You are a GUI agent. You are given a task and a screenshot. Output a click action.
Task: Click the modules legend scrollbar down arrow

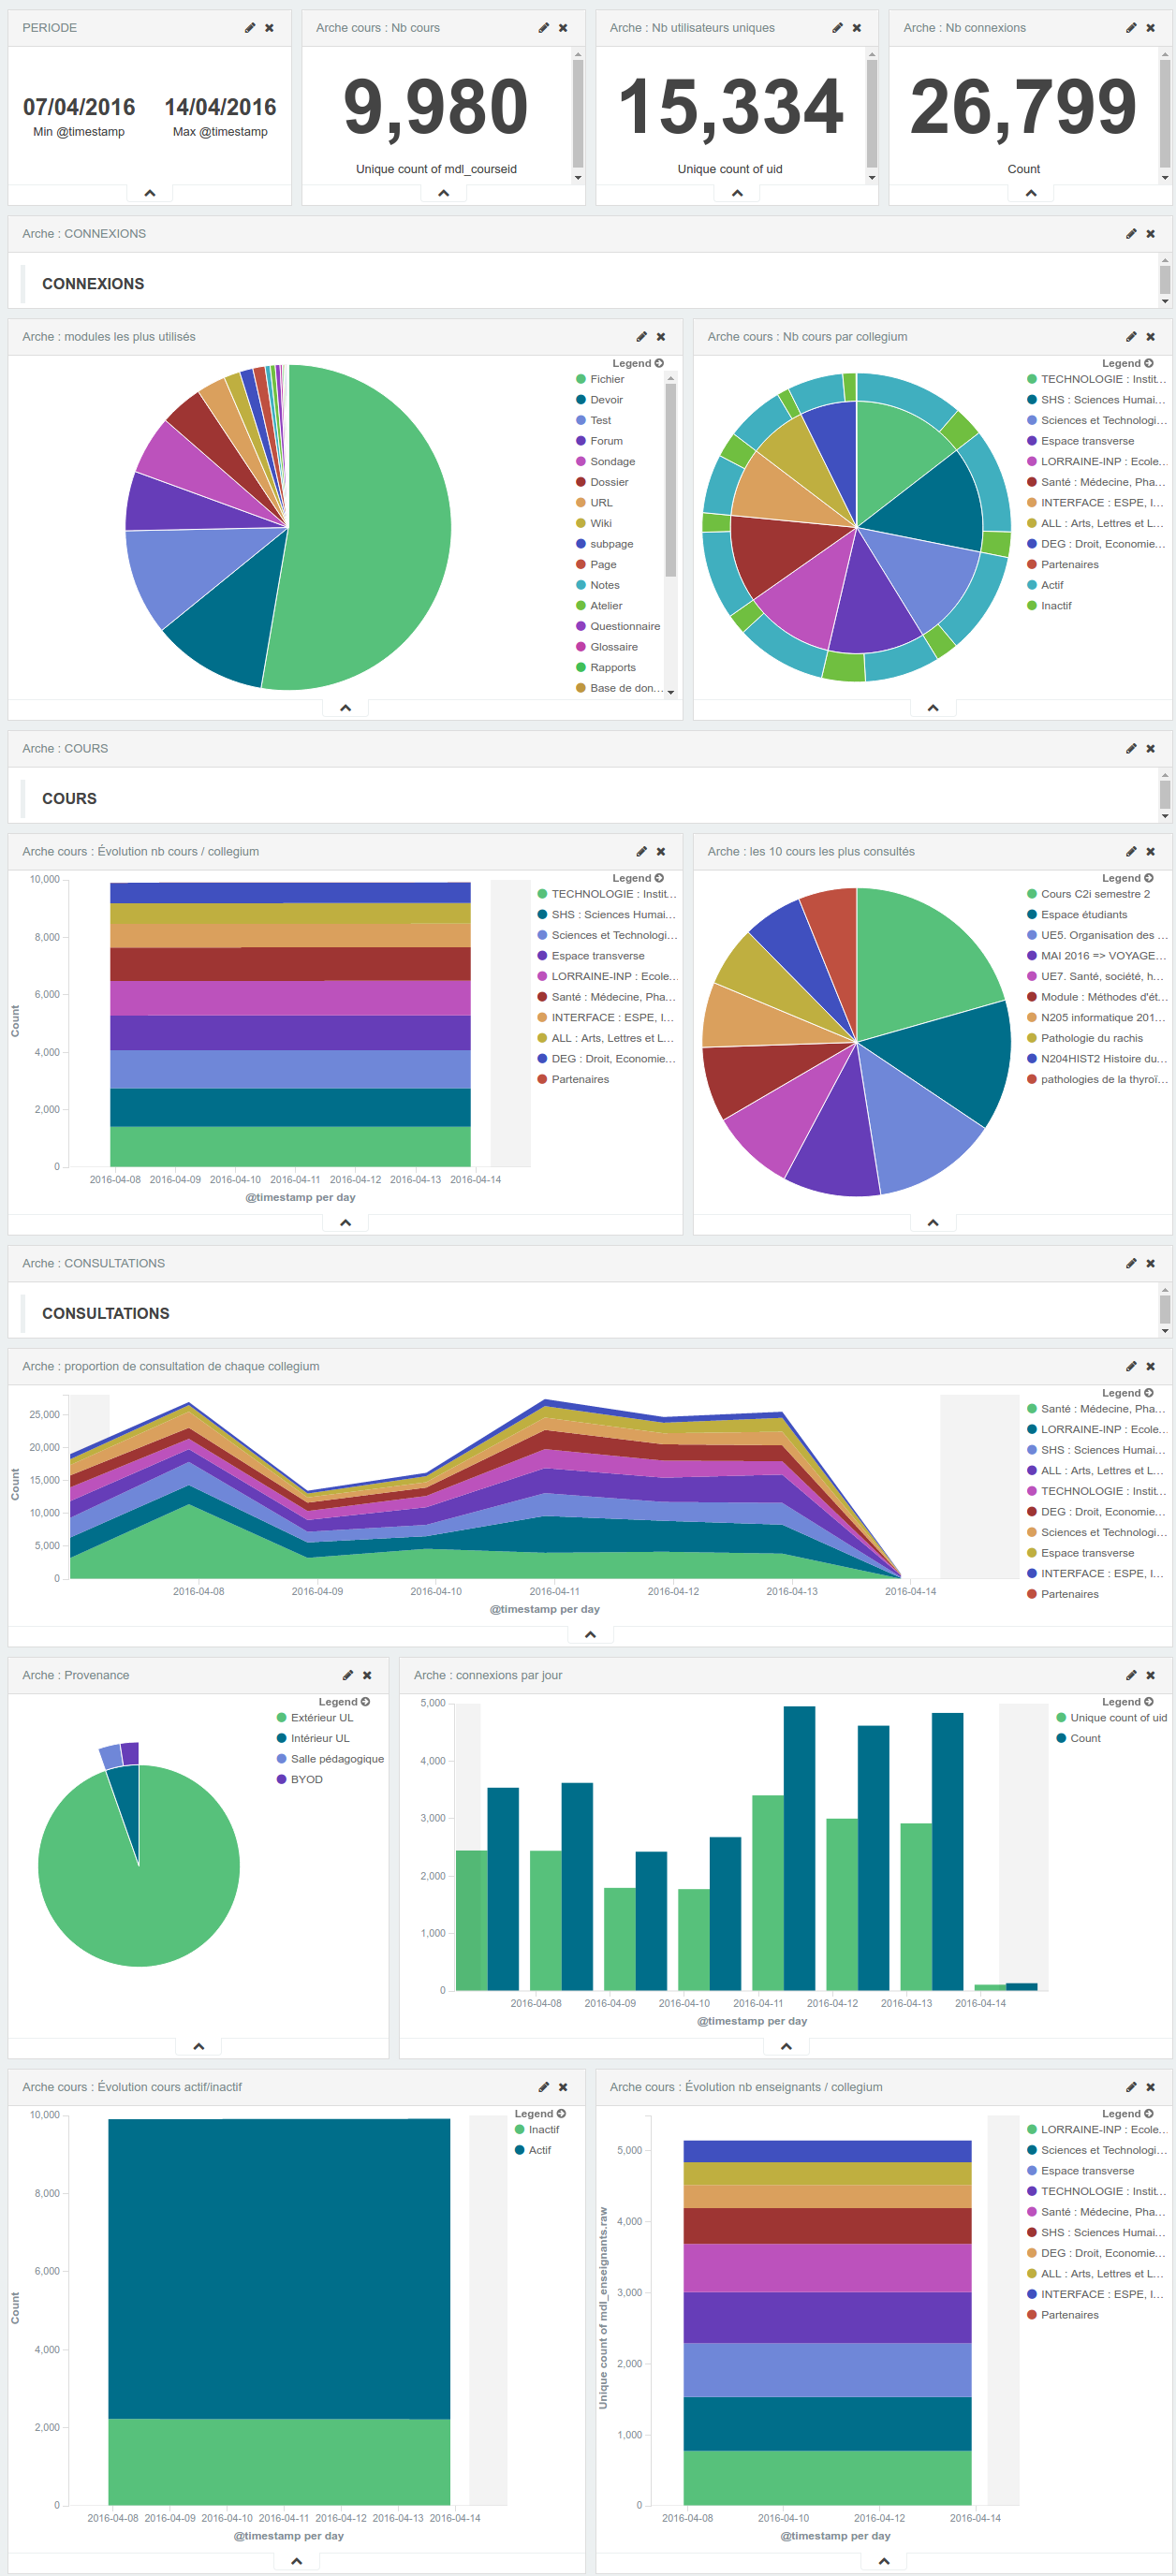[x=671, y=692]
